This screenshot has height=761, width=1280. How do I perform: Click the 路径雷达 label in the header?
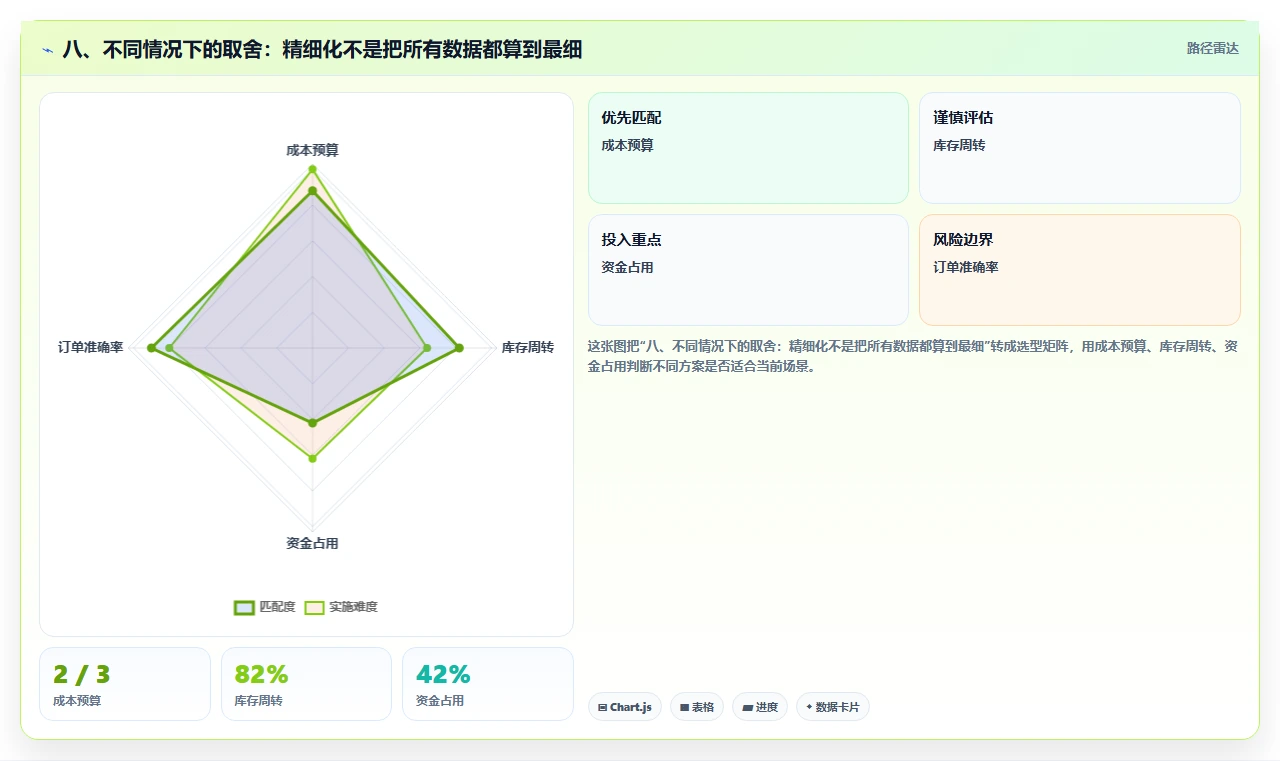tap(1212, 48)
